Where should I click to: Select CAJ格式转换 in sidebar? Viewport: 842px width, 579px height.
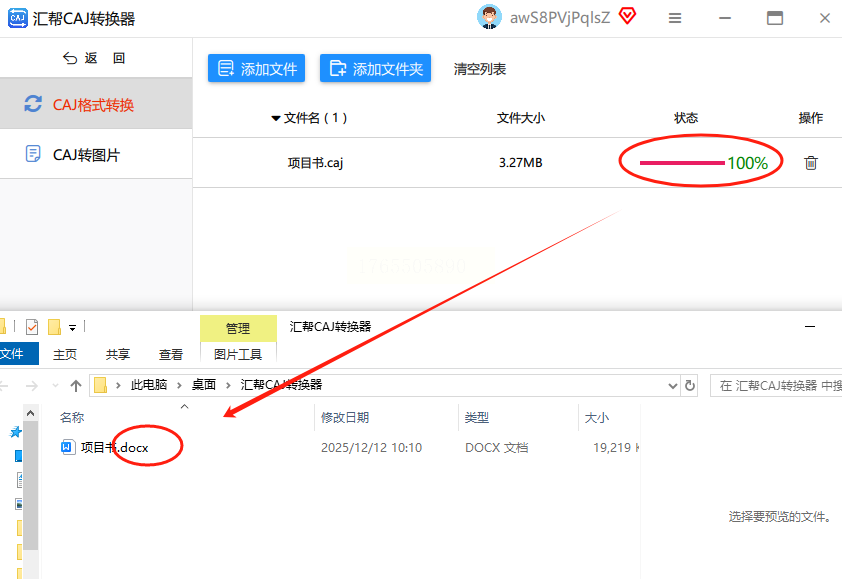point(96,104)
